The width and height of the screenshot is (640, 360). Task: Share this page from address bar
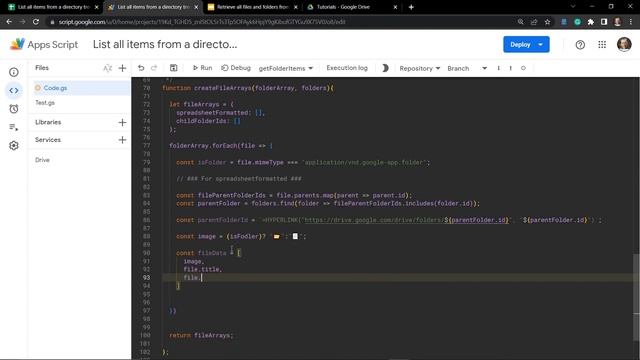(534, 22)
